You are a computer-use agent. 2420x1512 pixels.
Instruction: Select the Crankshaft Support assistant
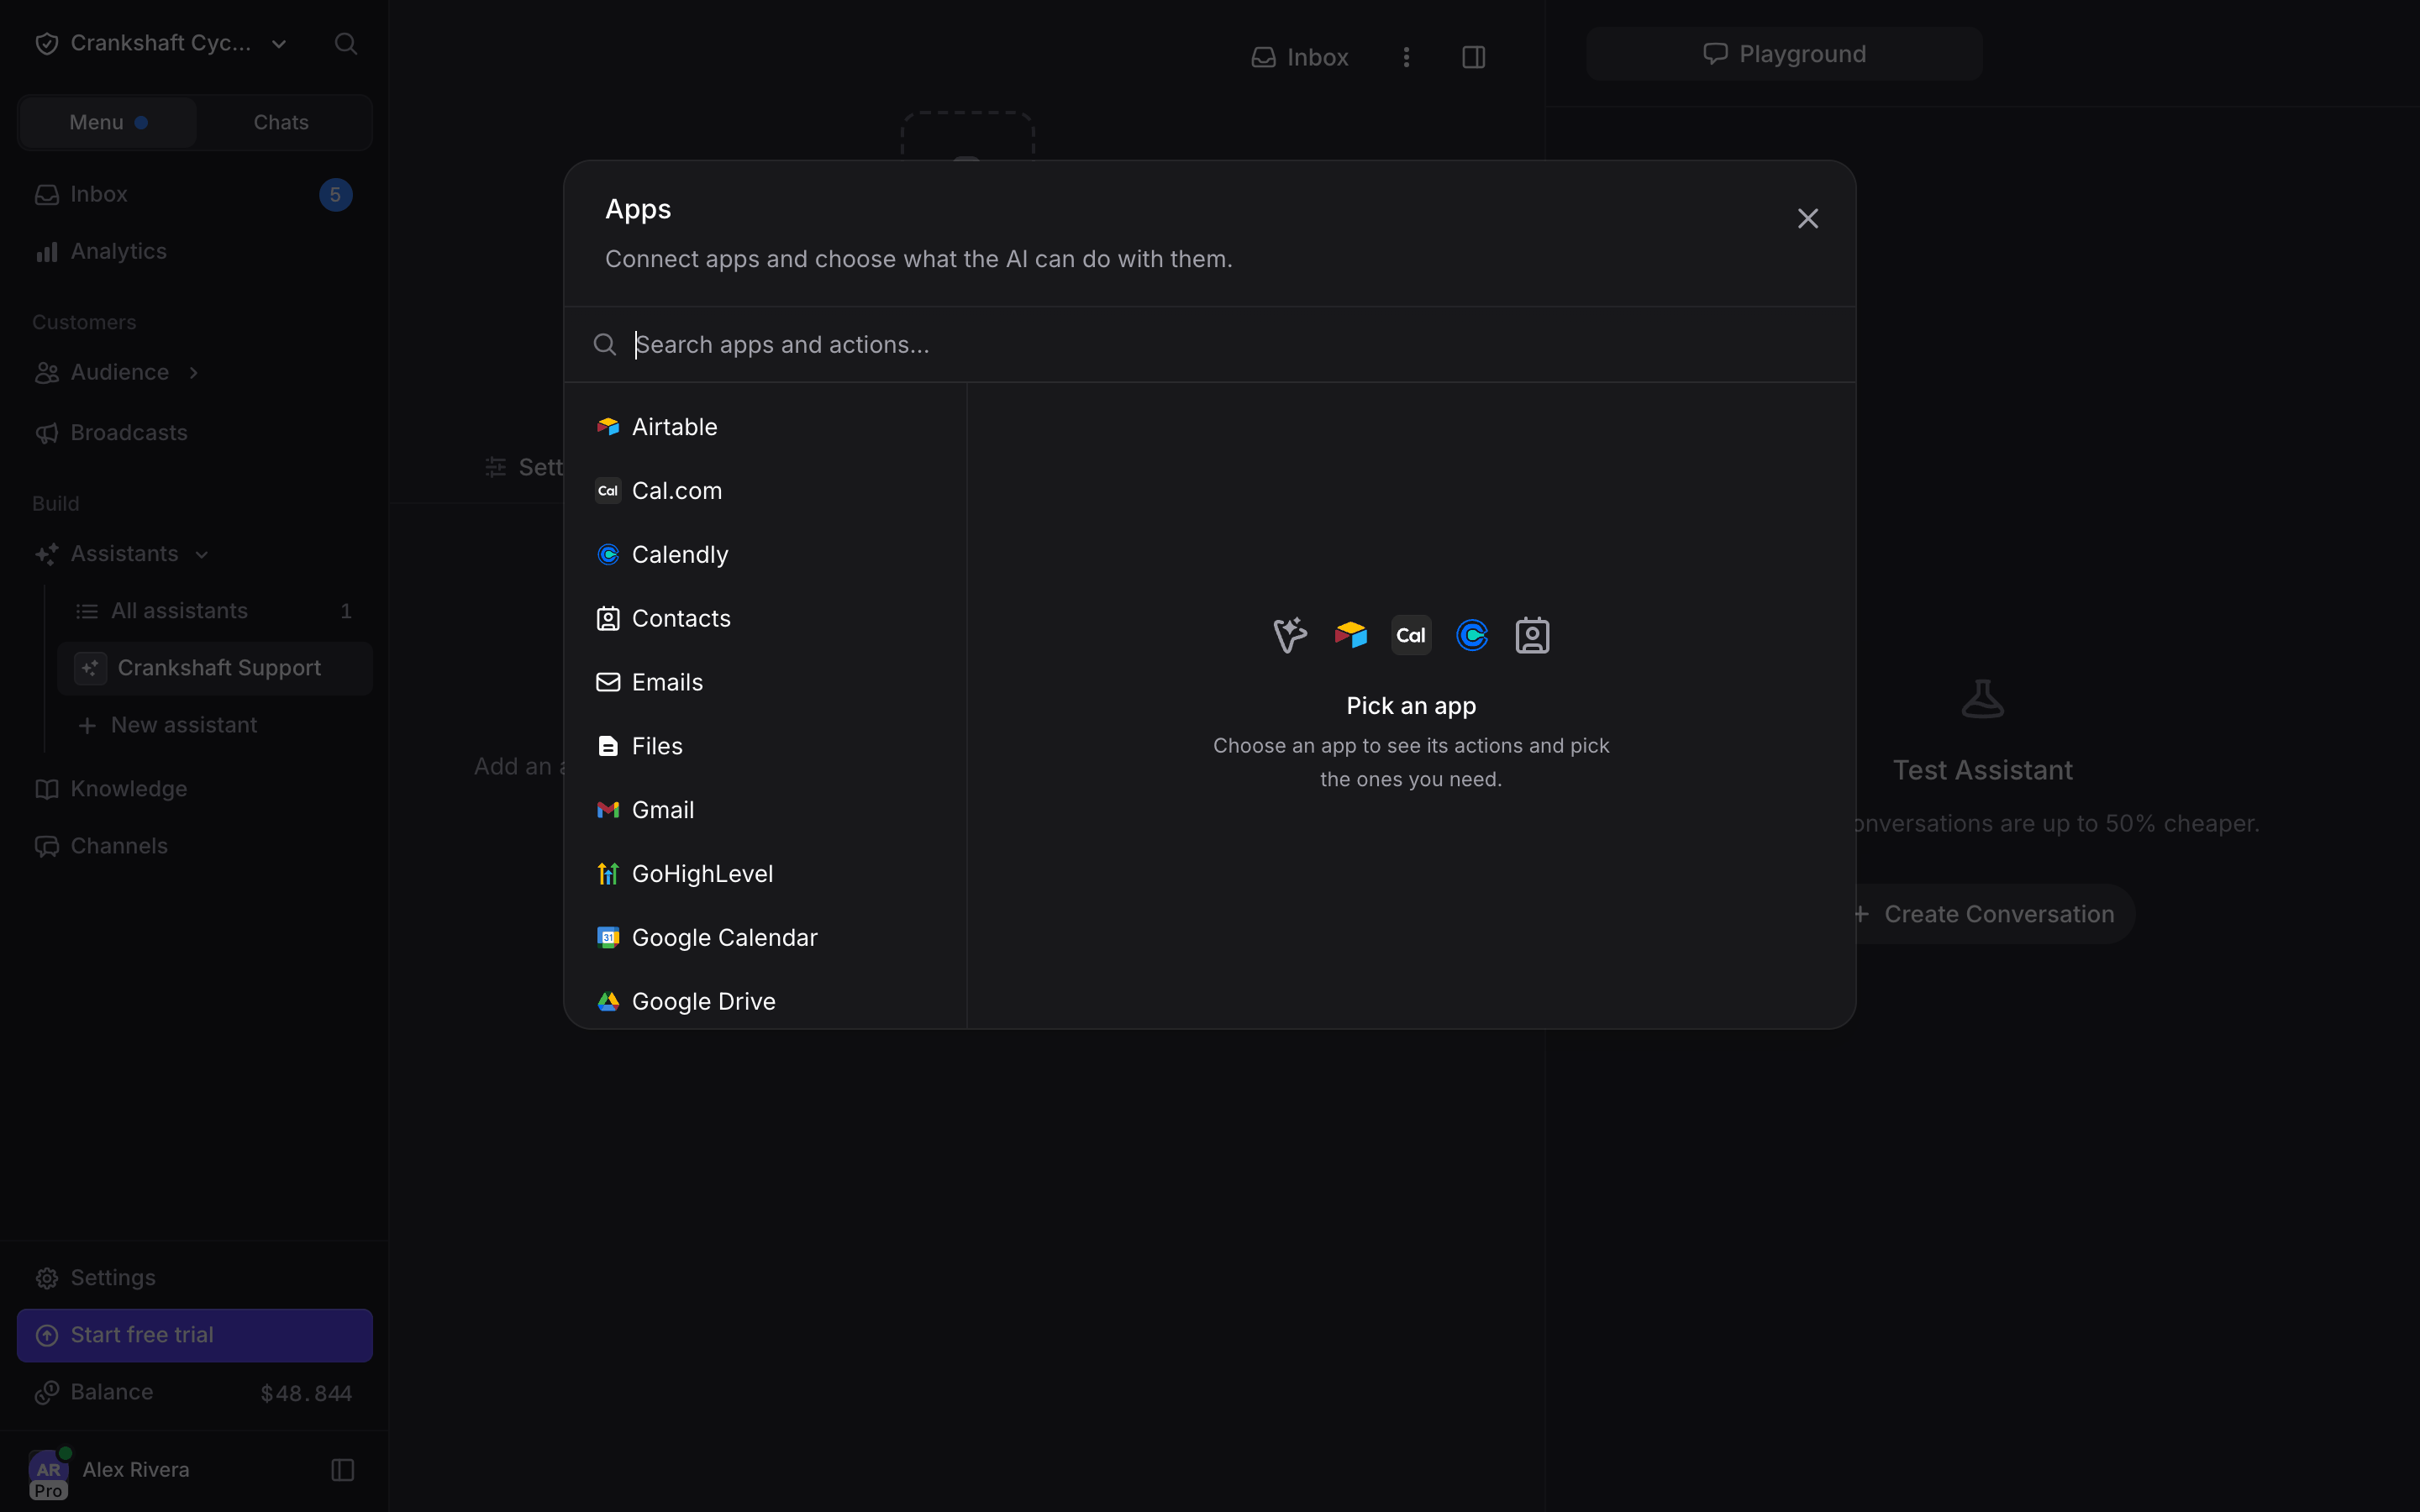(x=214, y=668)
